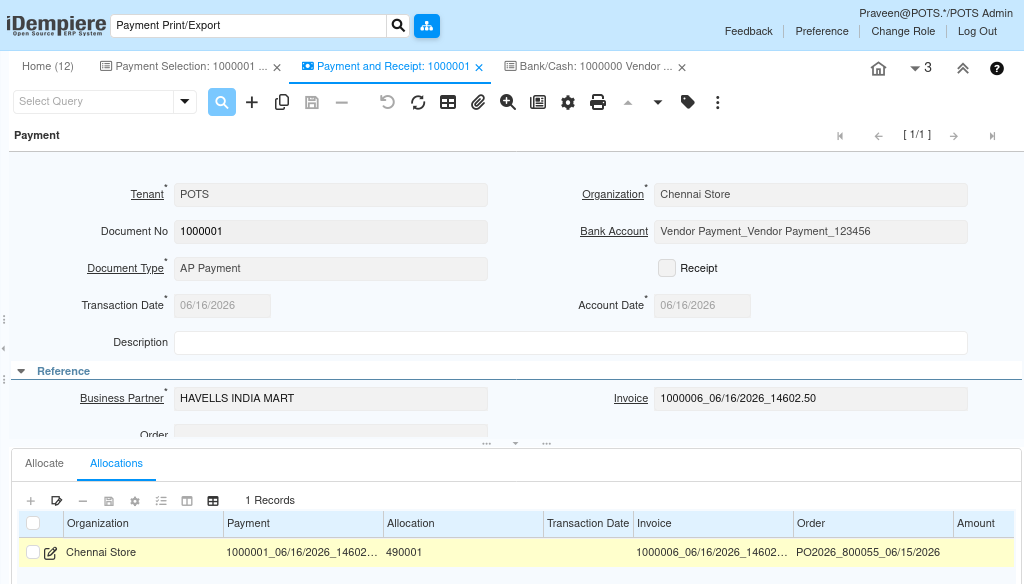
Task: Switch to Home (12) tab
Action: click(48, 67)
